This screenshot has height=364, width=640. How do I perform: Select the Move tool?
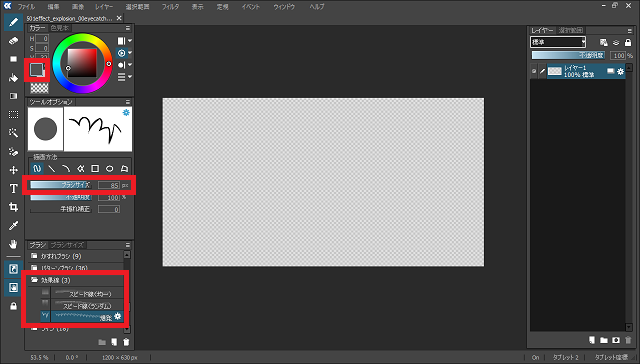(13, 170)
